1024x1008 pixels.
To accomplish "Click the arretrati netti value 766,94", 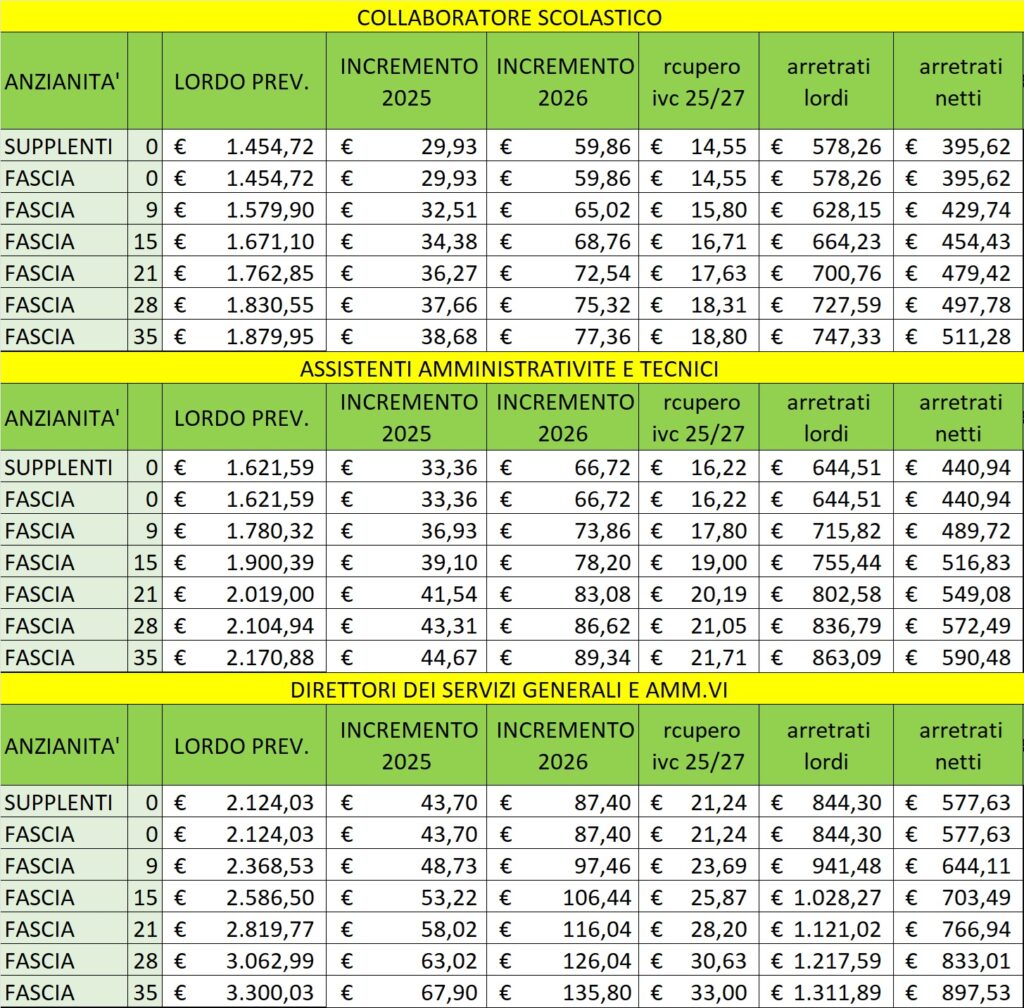I will pos(958,929).
